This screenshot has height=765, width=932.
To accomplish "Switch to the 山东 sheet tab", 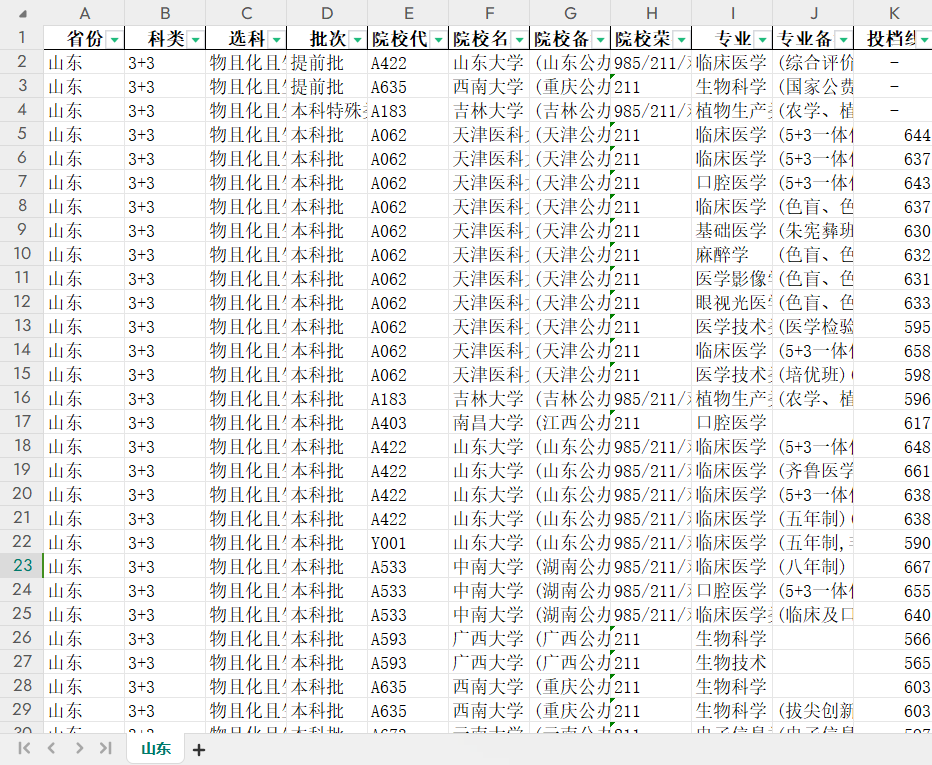I will (x=155, y=747).
